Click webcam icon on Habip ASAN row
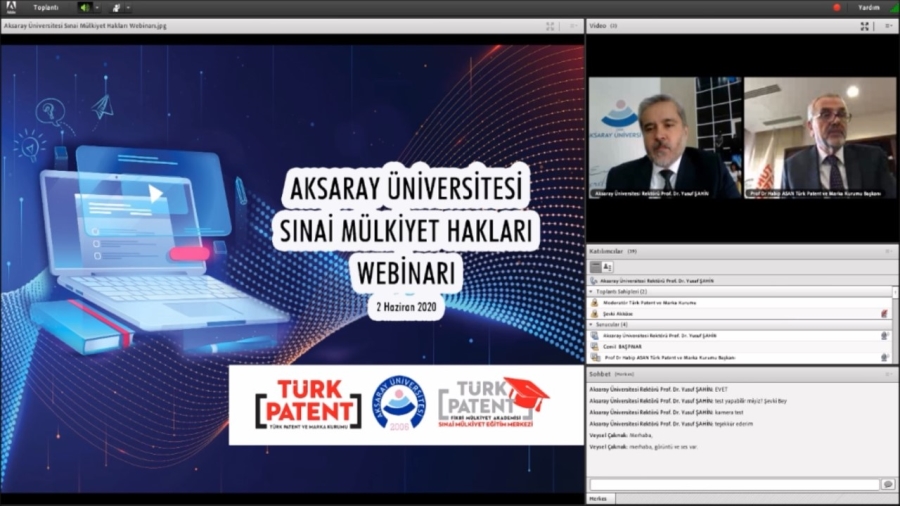The image size is (900, 506). 885,357
